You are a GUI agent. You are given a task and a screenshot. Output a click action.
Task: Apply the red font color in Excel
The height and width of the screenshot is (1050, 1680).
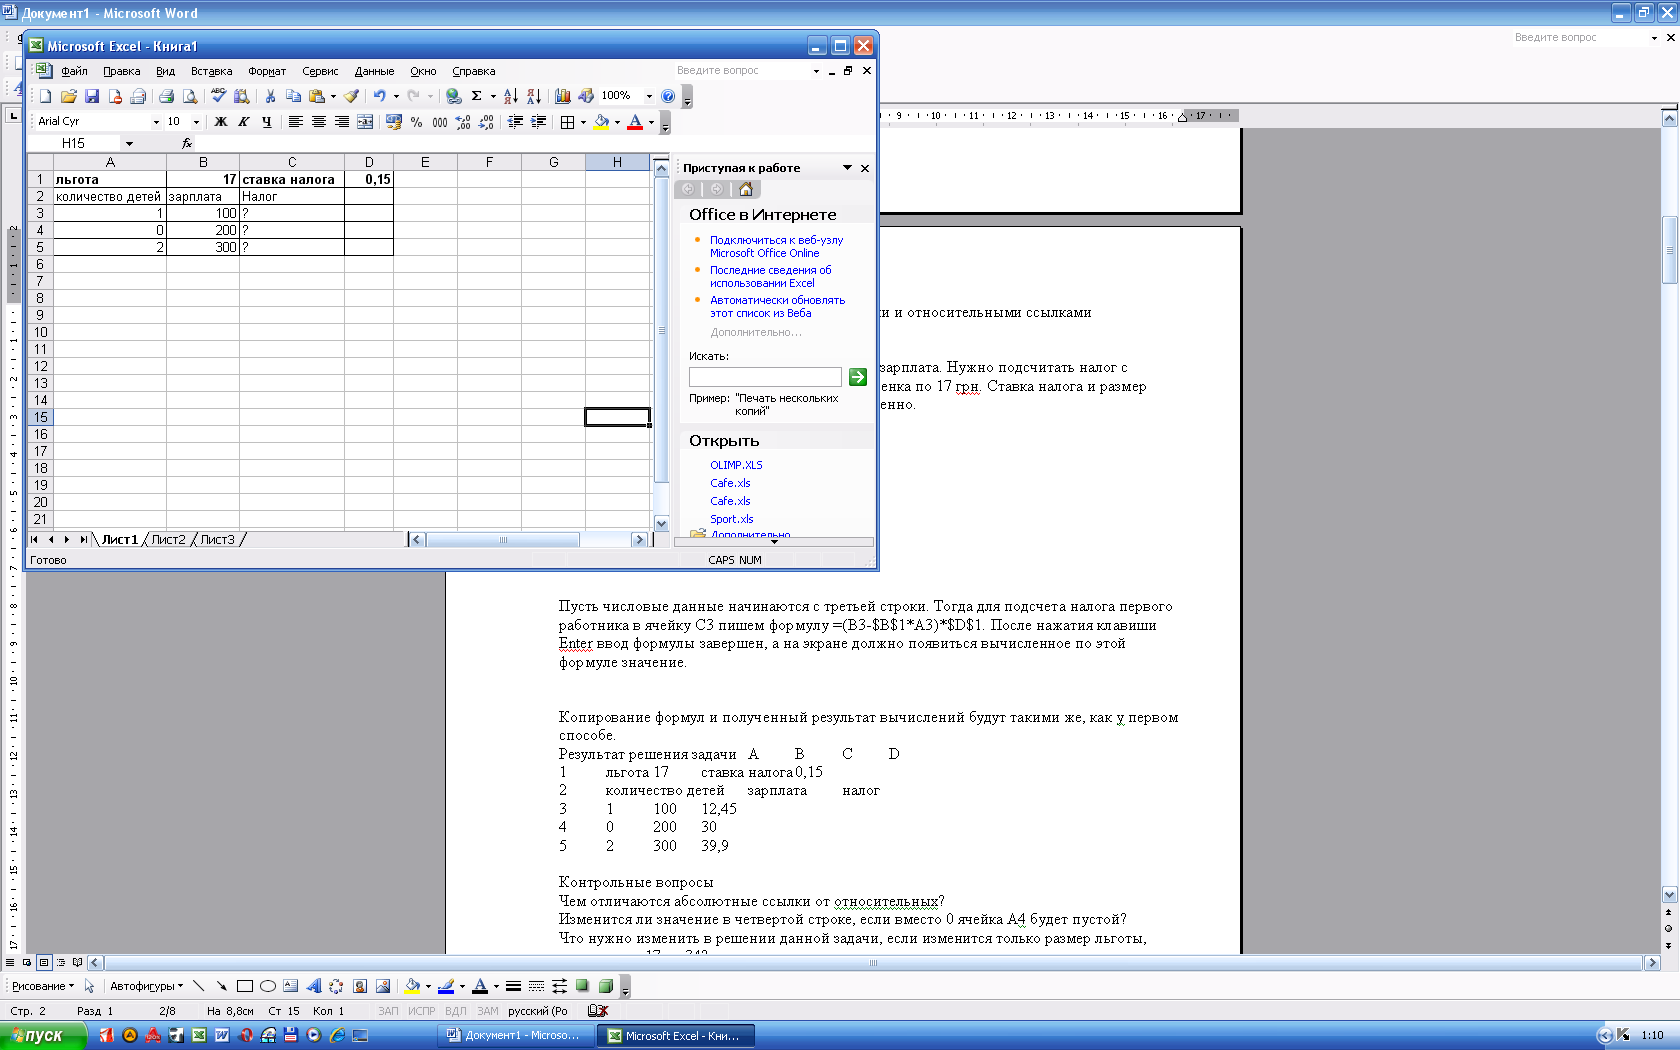(634, 122)
